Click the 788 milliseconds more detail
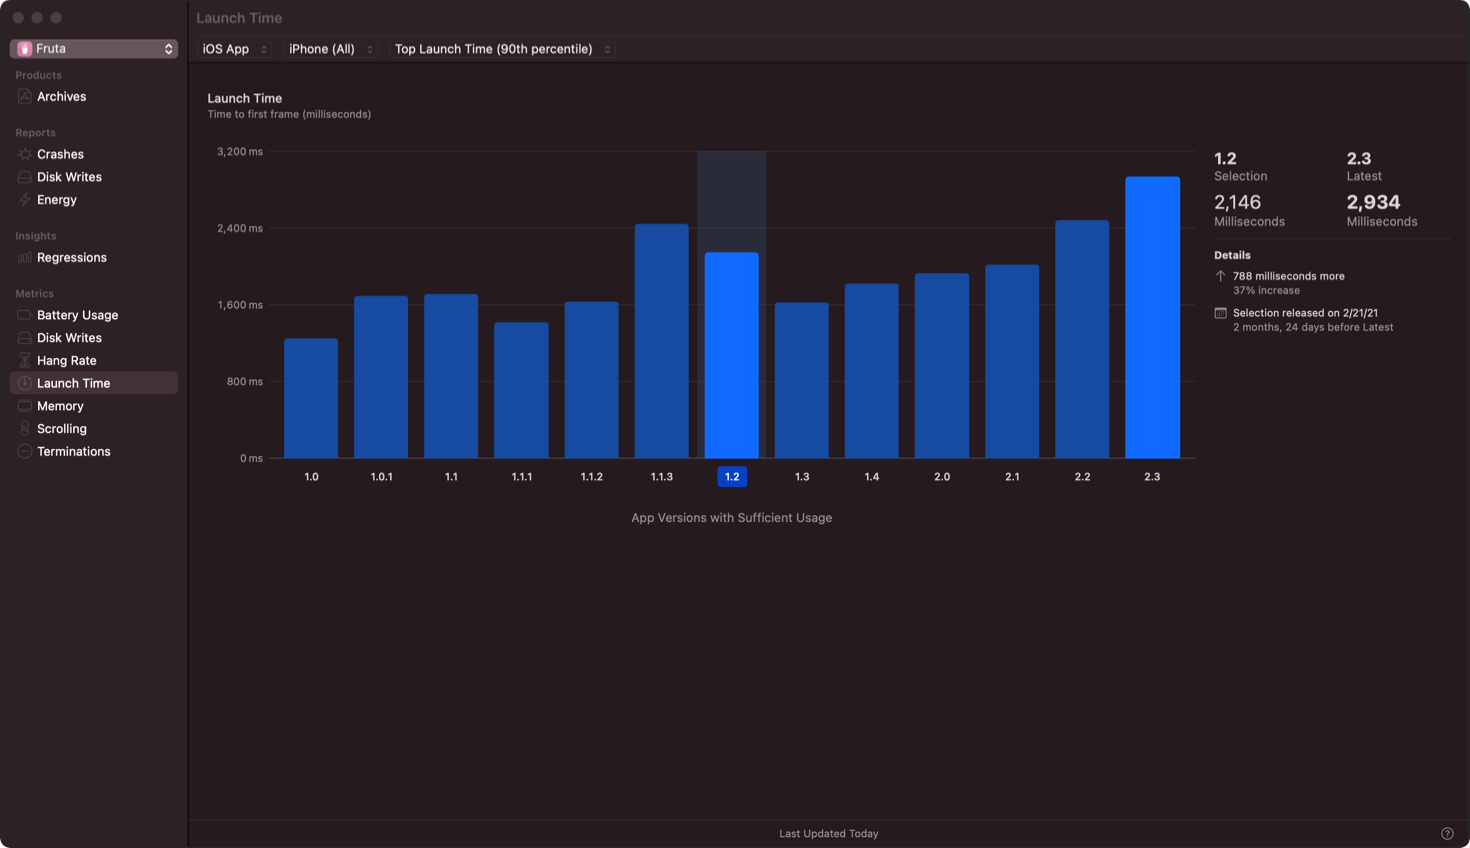The image size is (1470, 848). click(x=1288, y=276)
